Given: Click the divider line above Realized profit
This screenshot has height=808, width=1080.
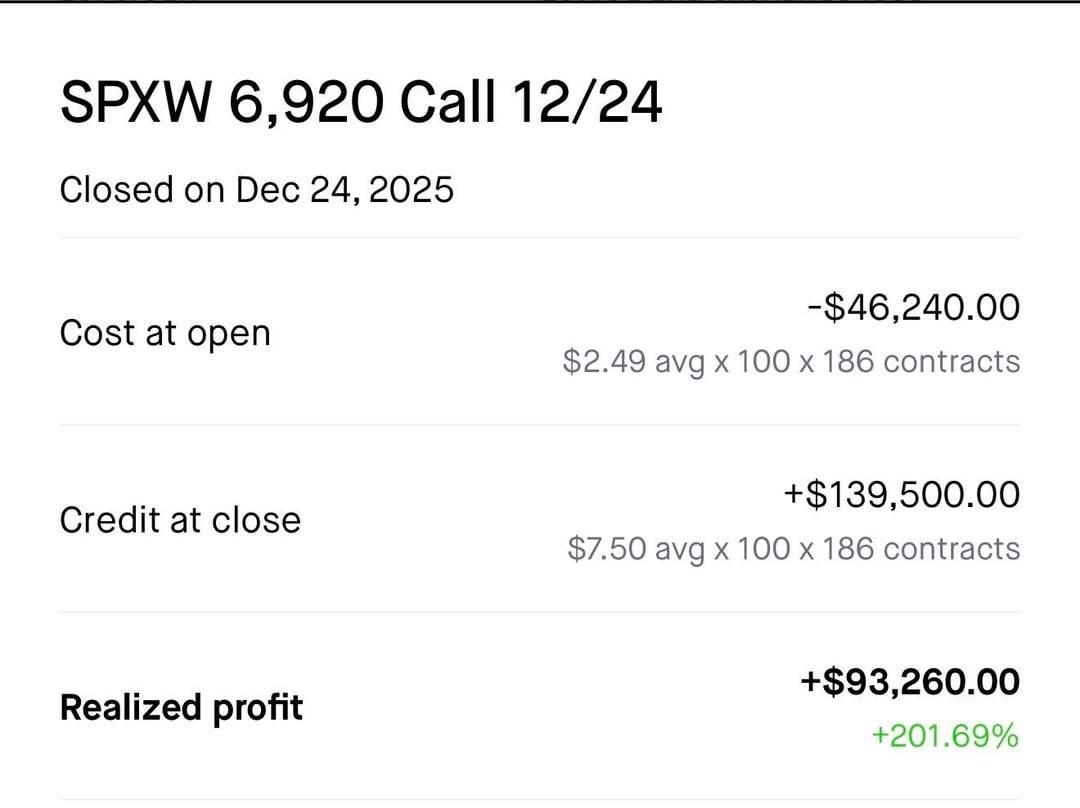Looking at the screenshot, I should (540, 612).
